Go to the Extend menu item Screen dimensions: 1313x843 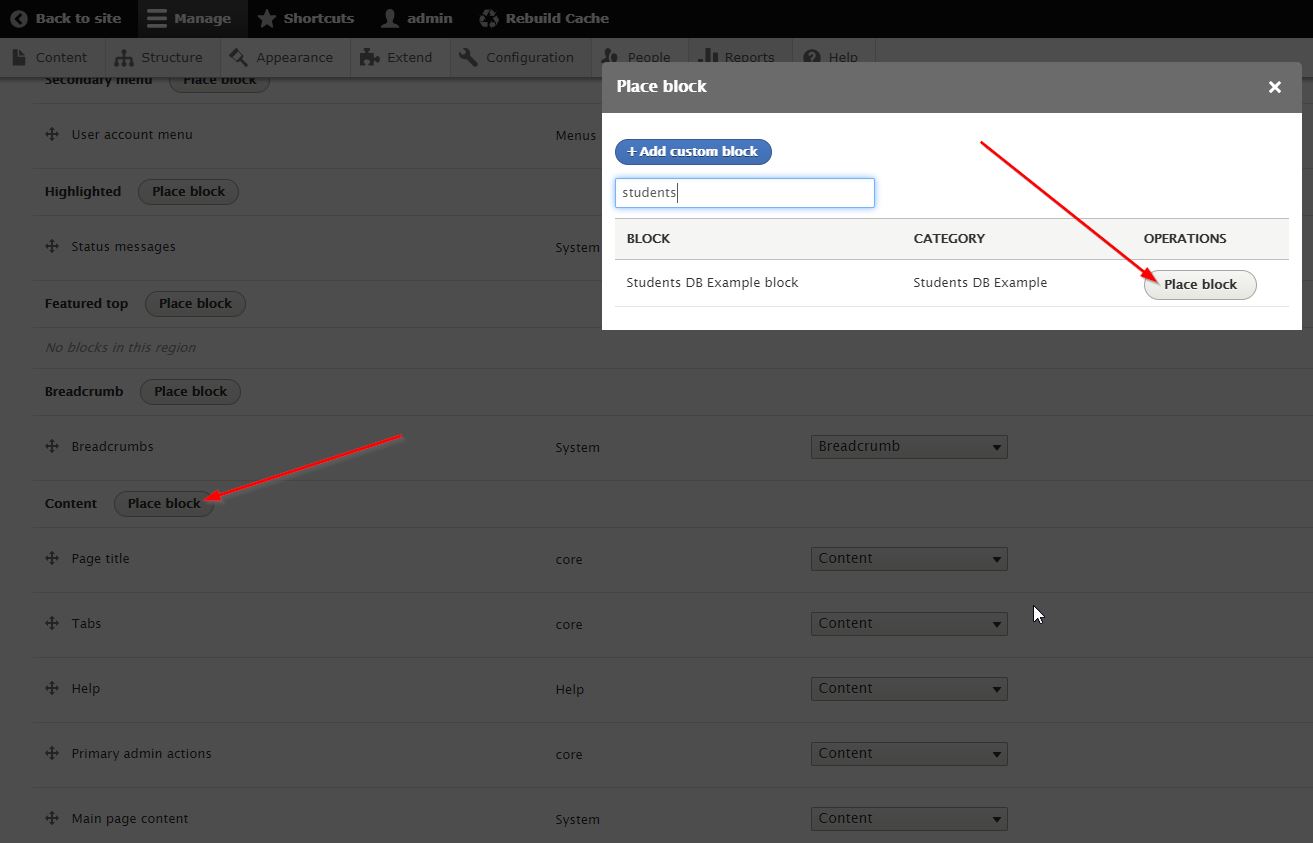(x=397, y=57)
